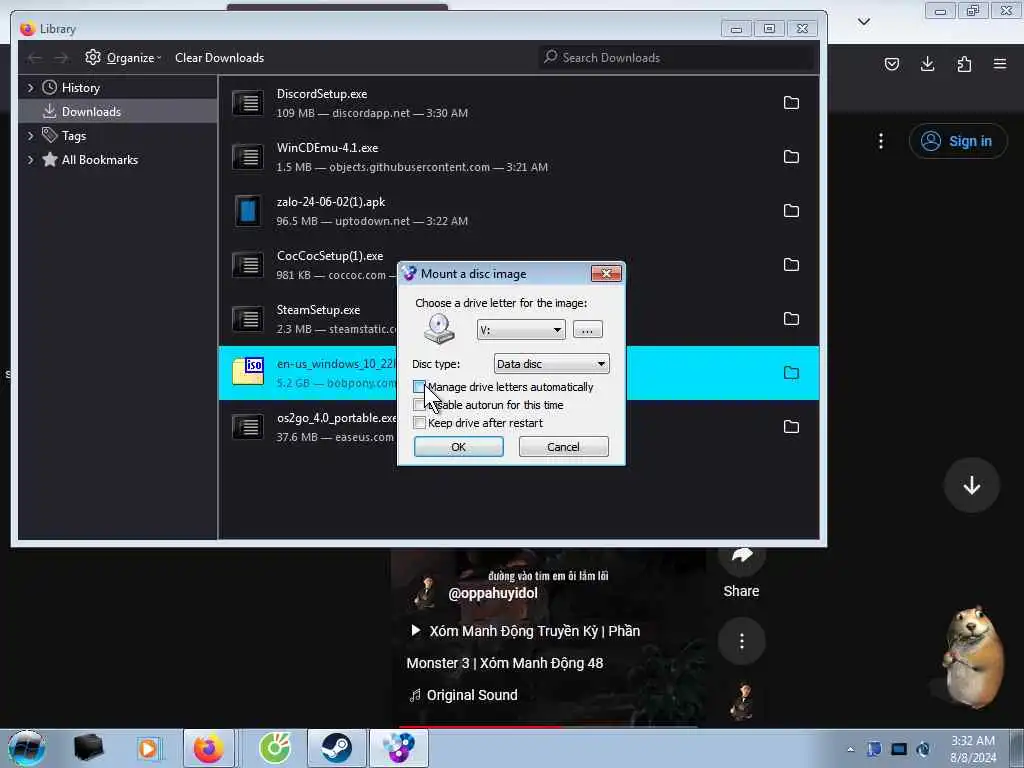Go forward in Library window

coord(61,58)
